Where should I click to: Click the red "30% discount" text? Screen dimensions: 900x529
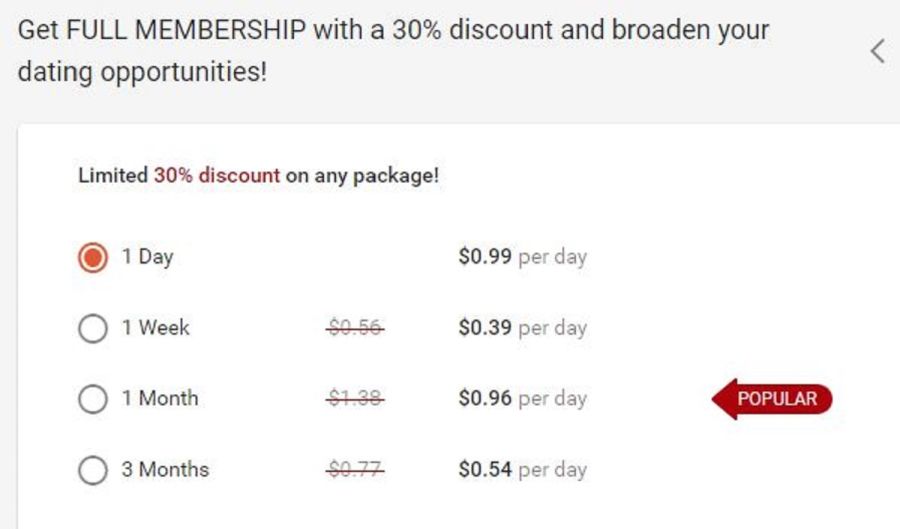point(217,175)
